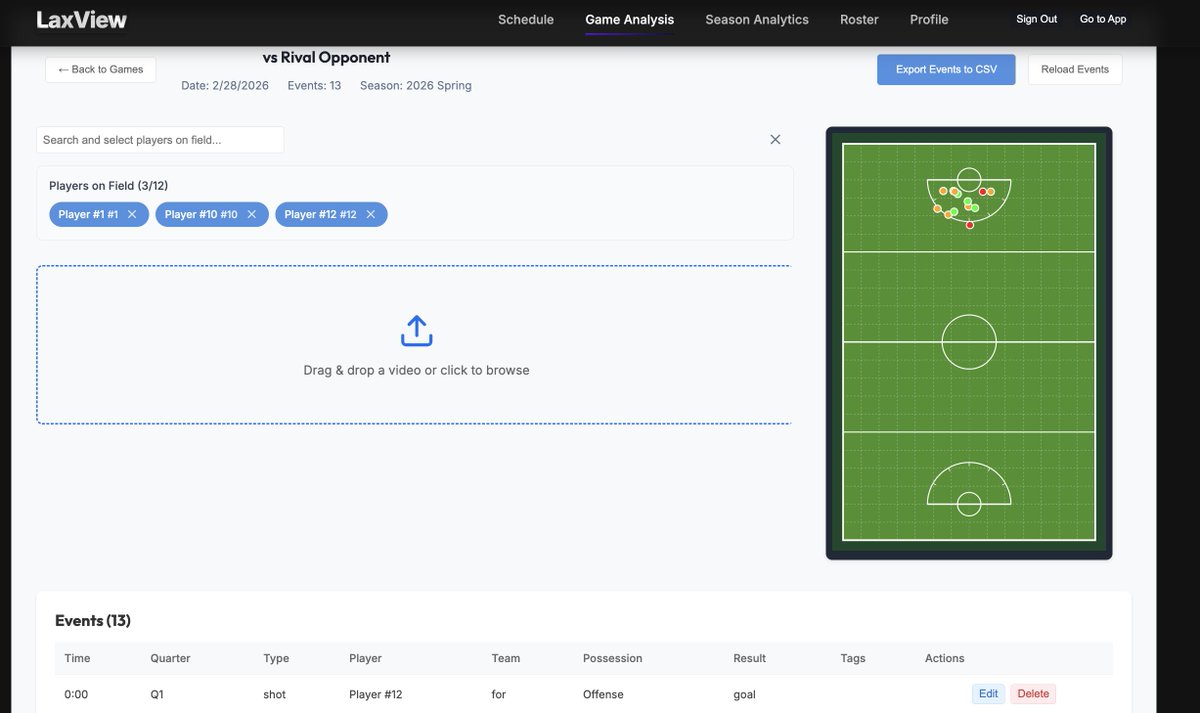The height and width of the screenshot is (713, 1200).
Task: Click the video drag and drop area text
Action: 416,370
